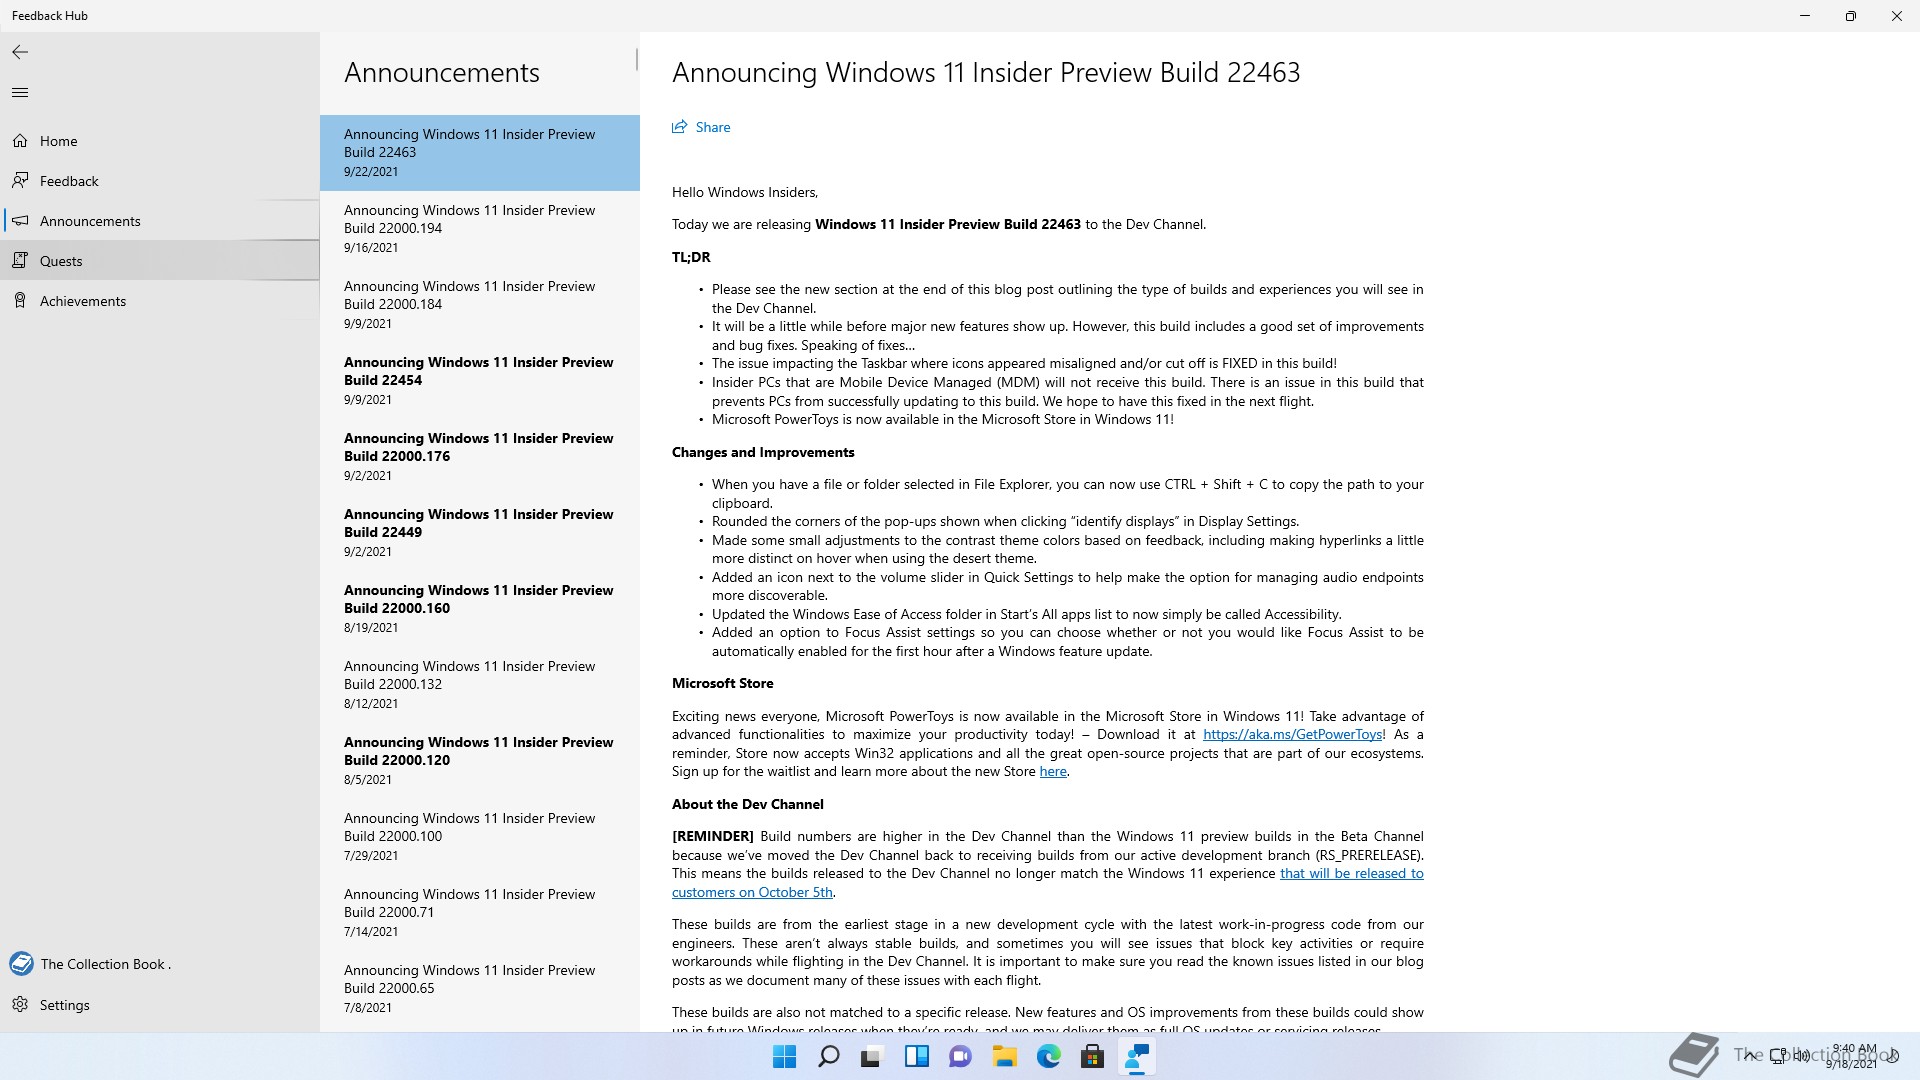Open 'that will be released to' link
Viewport: 1920px width, 1080px height.
1352,873
